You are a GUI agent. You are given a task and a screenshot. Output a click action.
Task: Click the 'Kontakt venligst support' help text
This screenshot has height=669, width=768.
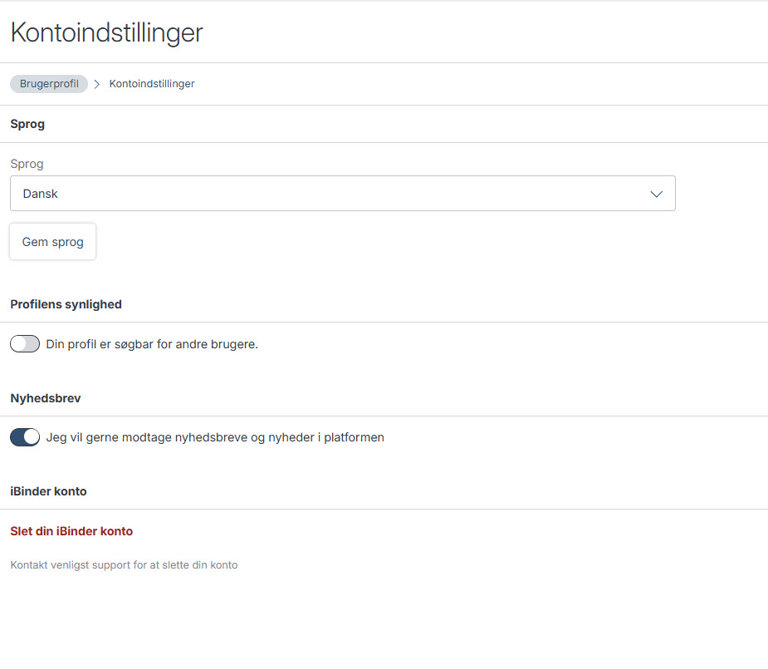pyautogui.click(x=124, y=565)
